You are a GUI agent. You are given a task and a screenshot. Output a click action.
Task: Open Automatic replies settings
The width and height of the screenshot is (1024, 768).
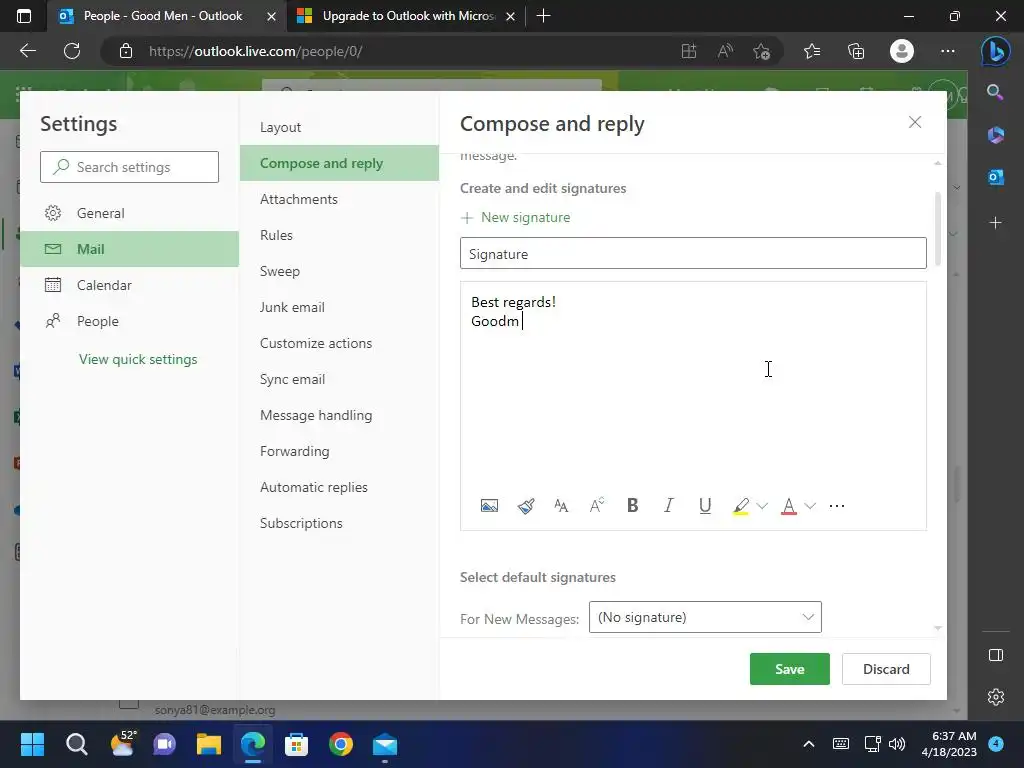(339, 487)
